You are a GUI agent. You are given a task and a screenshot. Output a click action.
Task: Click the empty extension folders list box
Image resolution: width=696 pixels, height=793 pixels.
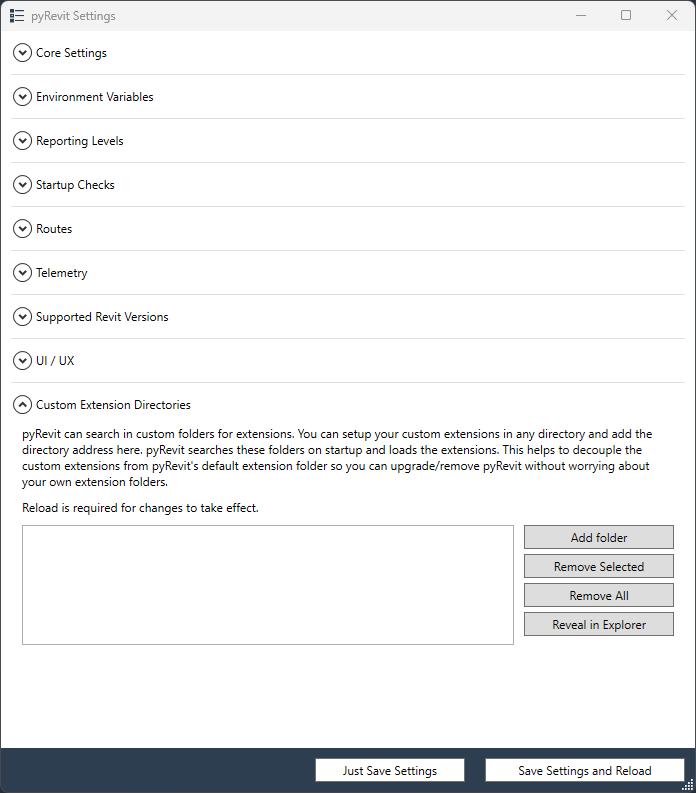tap(268, 585)
